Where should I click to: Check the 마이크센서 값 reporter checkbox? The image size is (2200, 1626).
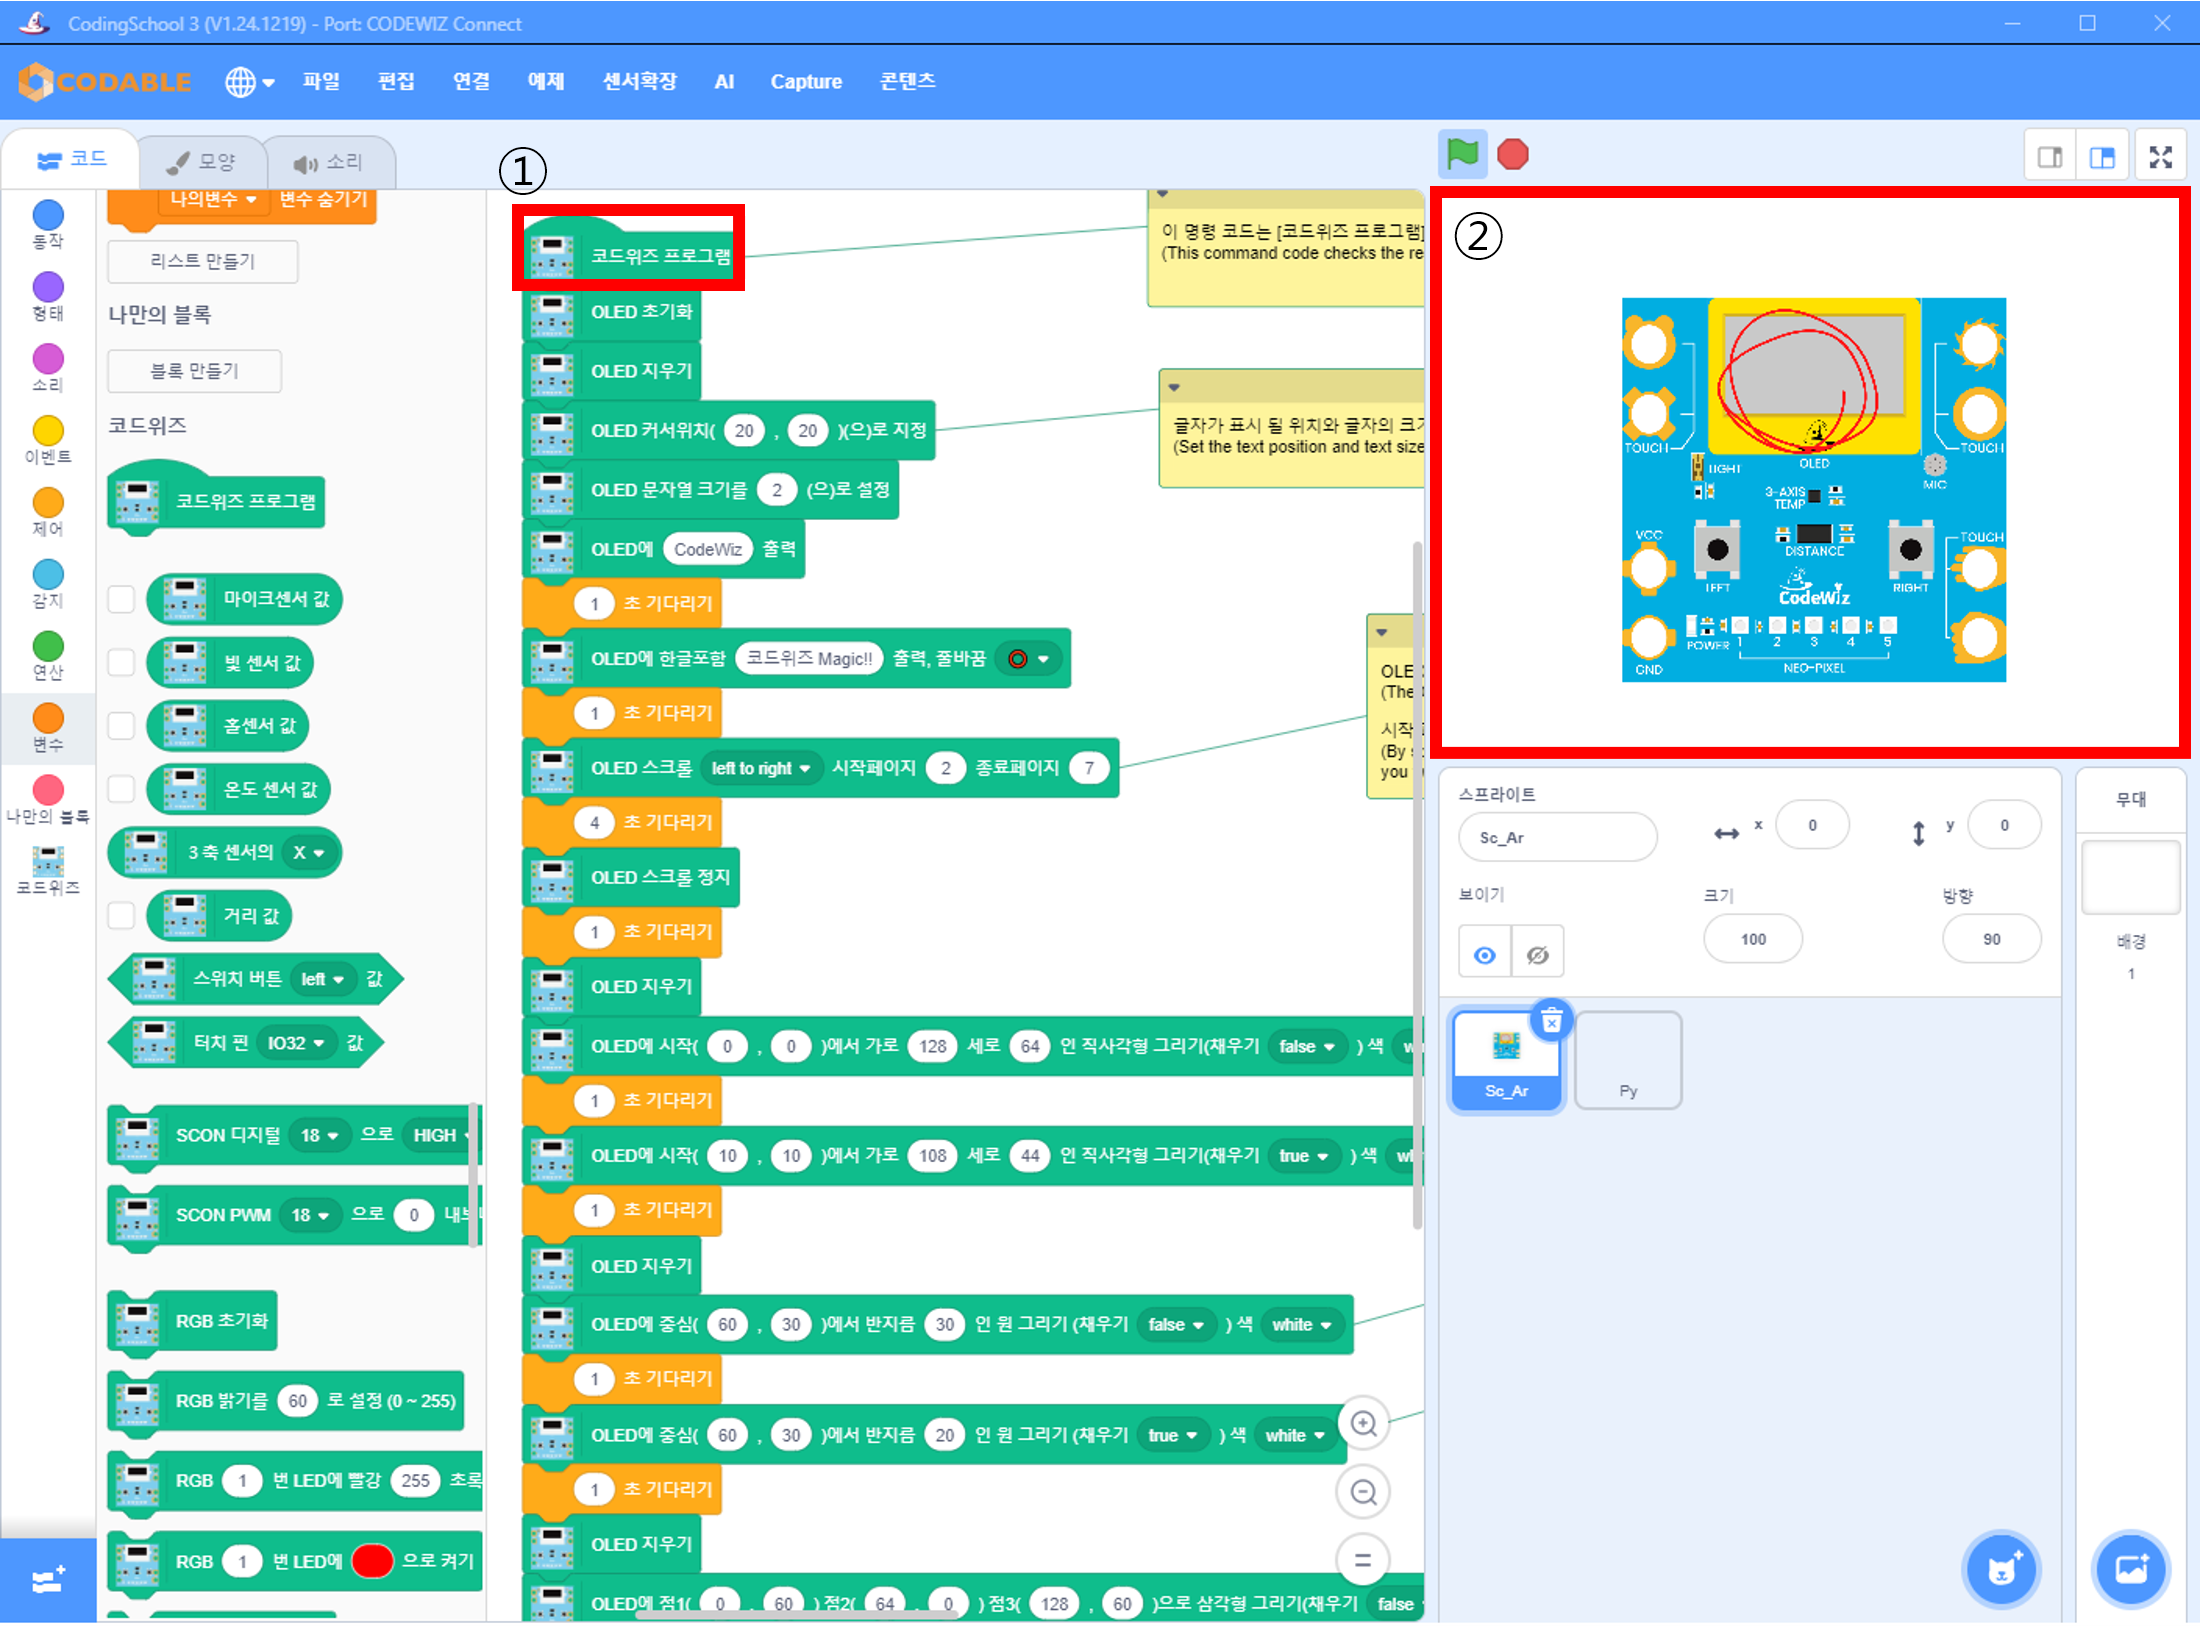tap(121, 599)
